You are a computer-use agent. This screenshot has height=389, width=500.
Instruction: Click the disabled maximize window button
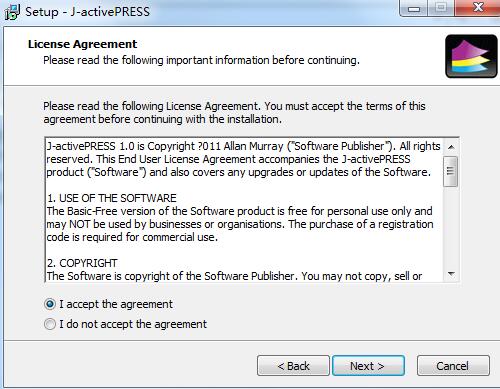pos(441,8)
